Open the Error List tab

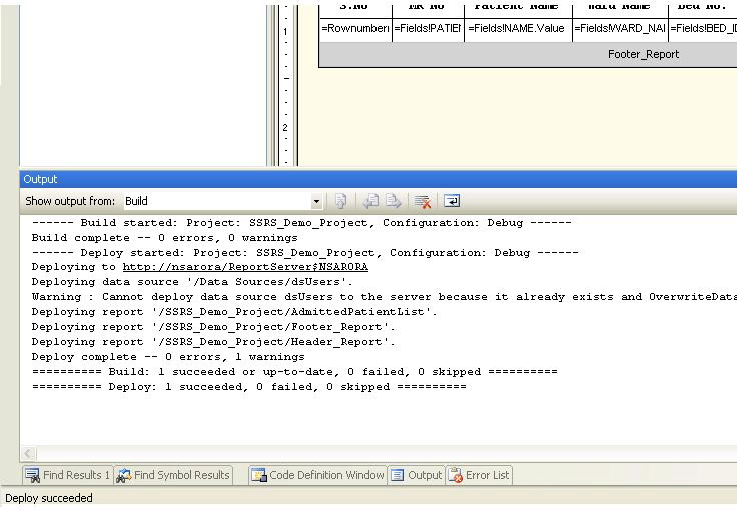(479, 475)
